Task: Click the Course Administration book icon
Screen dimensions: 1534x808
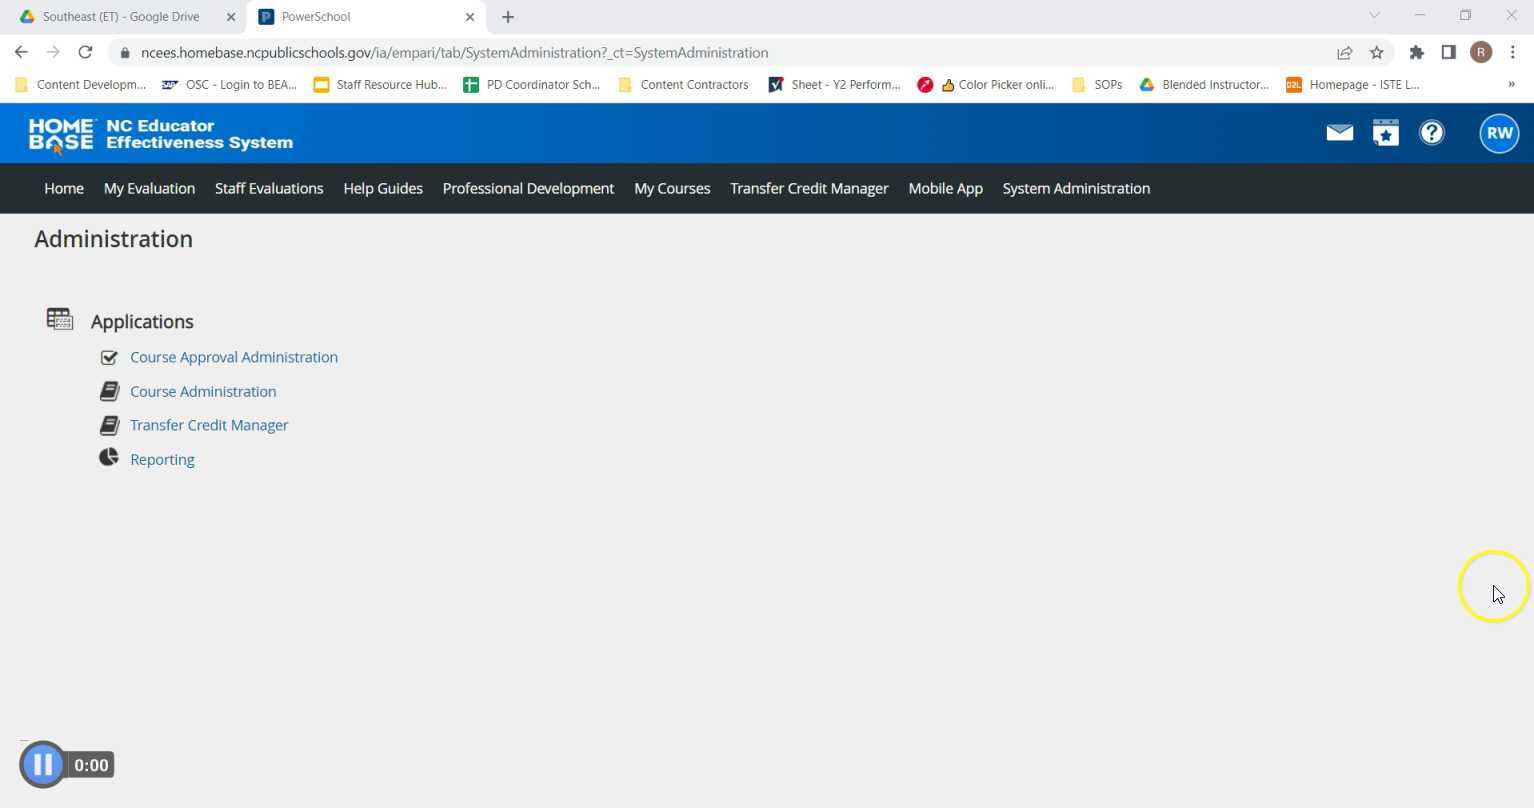Action: click(109, 391)
